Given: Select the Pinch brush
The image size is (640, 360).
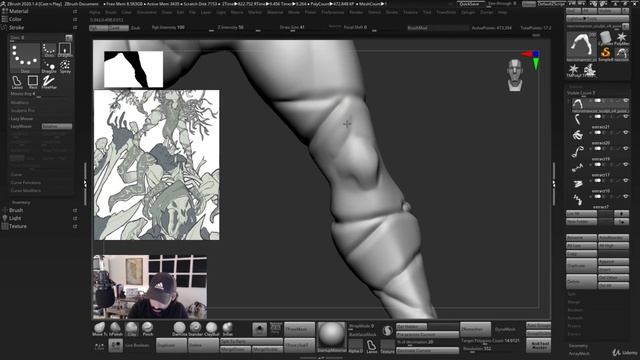Looking at the screenshot, I should (x=147, y=329).
